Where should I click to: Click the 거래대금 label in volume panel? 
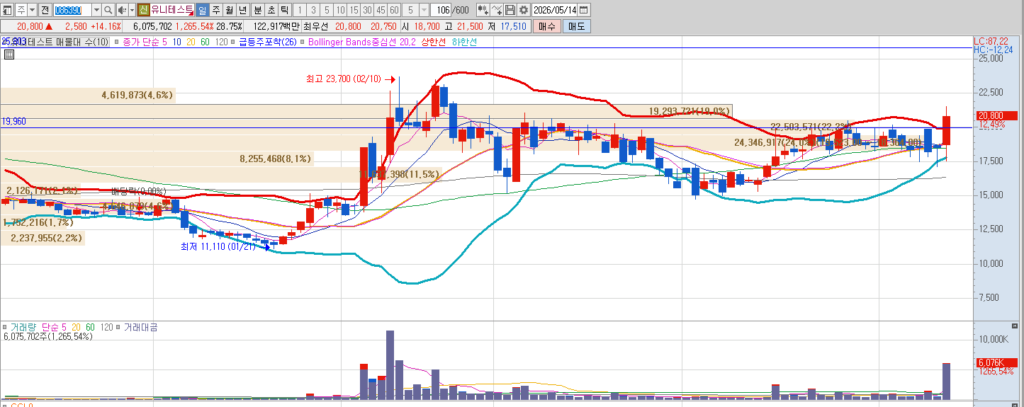coord(140,327)
